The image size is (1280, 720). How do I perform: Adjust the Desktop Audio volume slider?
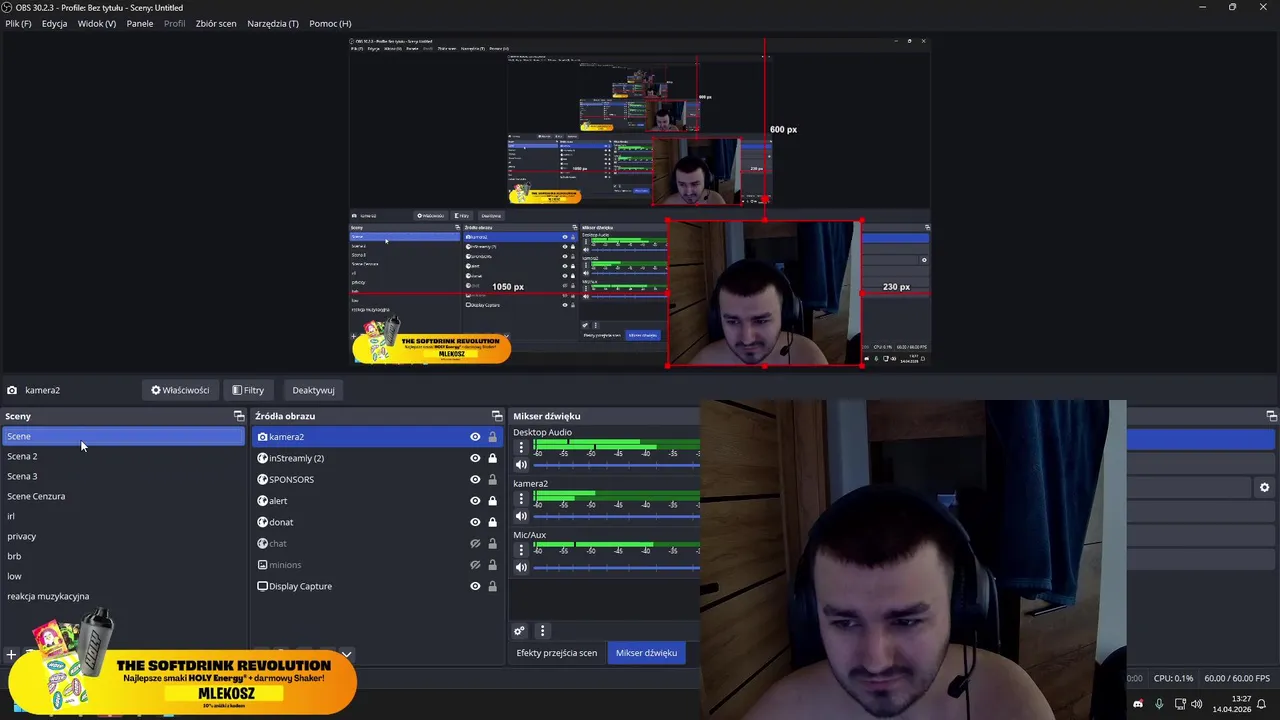pyautogui.click(x=616, y=465)
